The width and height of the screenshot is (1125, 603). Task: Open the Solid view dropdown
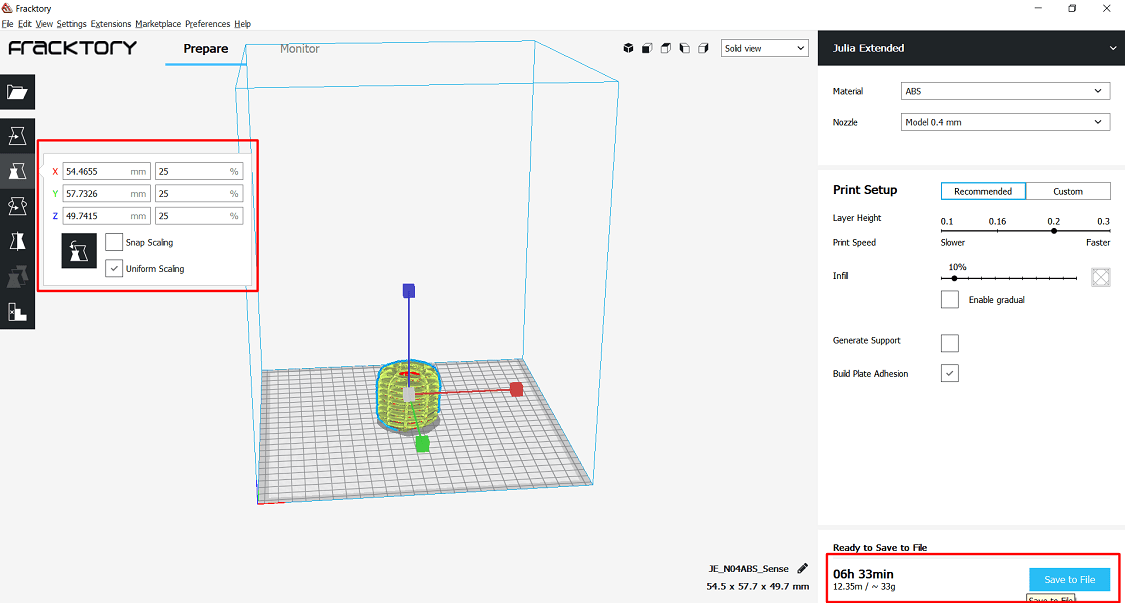pyautogui.click(x=764, y=48)
